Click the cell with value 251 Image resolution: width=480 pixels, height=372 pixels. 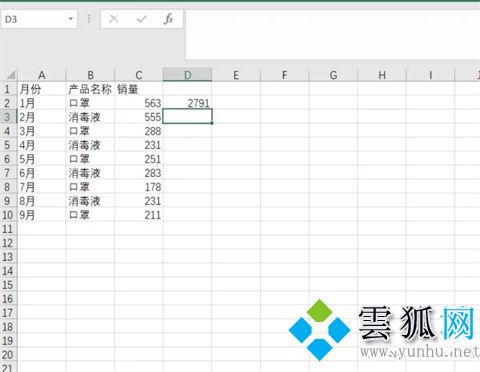[x=139, y=159]
